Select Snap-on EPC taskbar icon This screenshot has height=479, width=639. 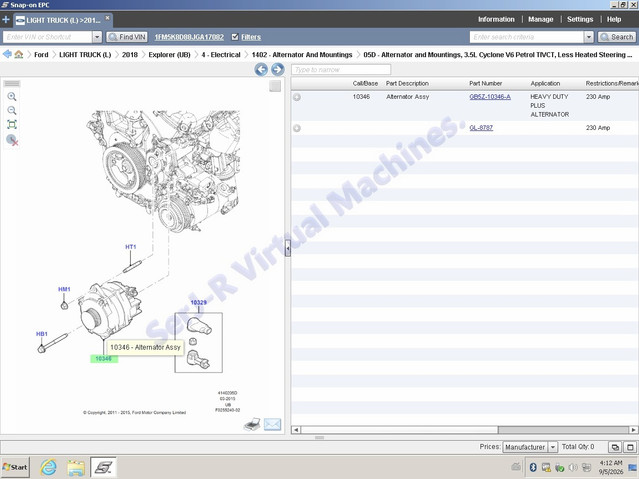click(103, 467)
